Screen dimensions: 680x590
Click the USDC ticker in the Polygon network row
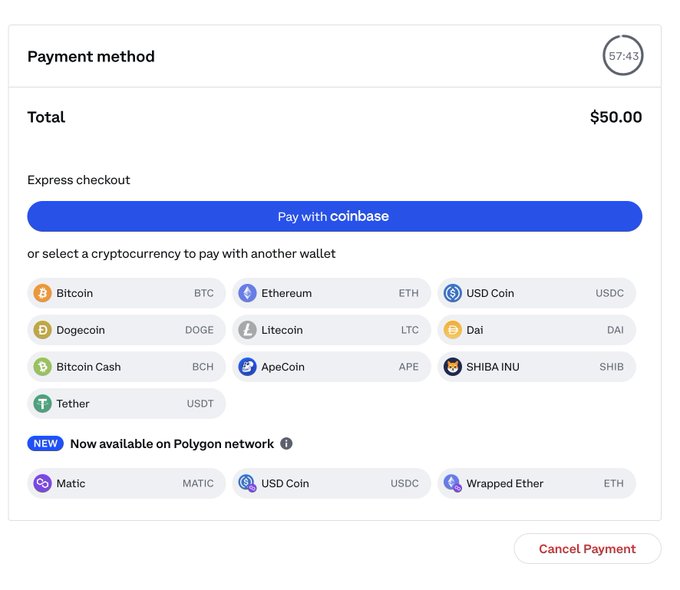tap(405, 483)
